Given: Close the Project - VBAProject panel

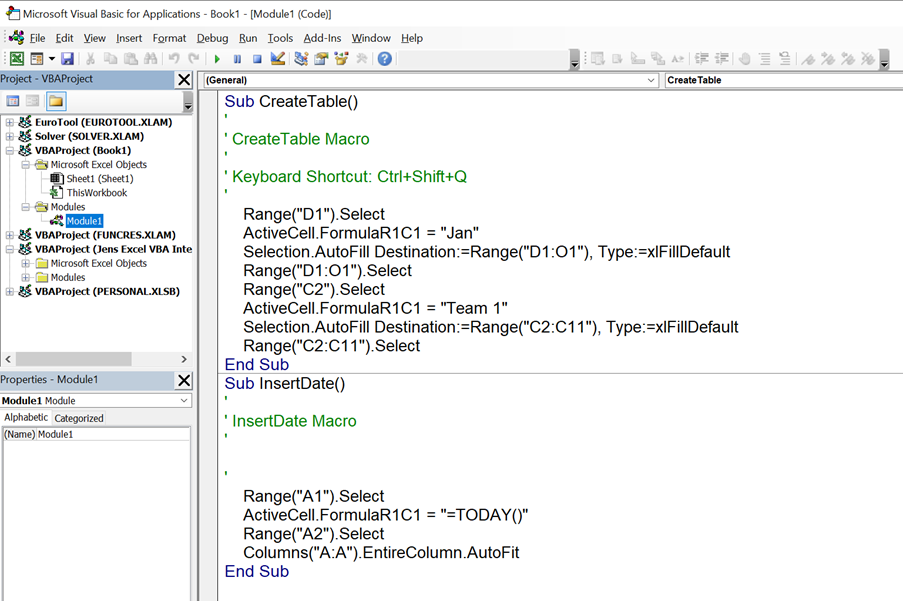Looking at the screenshot, I should [184, 79].
